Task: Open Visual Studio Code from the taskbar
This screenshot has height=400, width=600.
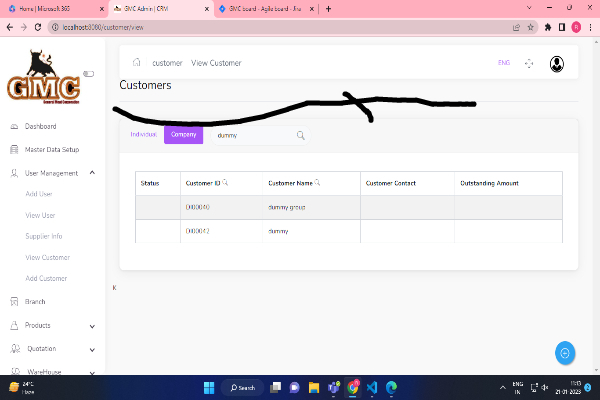Action: 369,387
